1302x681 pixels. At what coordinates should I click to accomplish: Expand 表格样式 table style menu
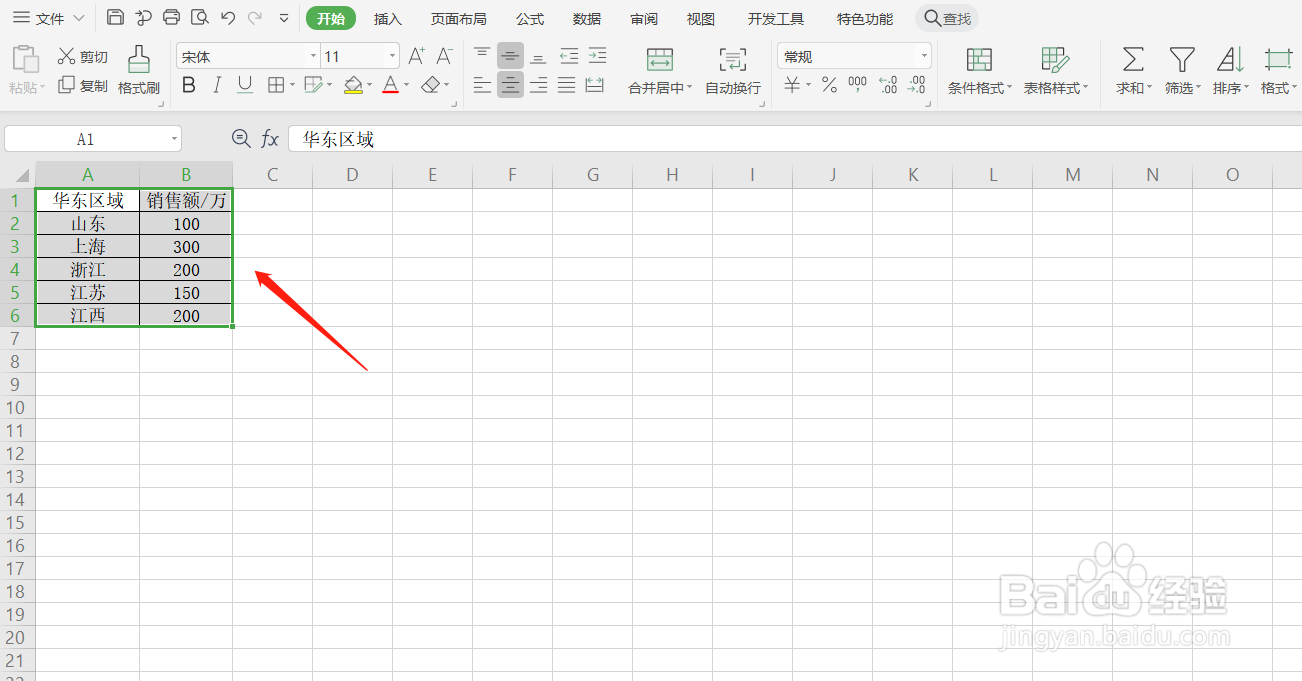tap(1085, 88)
